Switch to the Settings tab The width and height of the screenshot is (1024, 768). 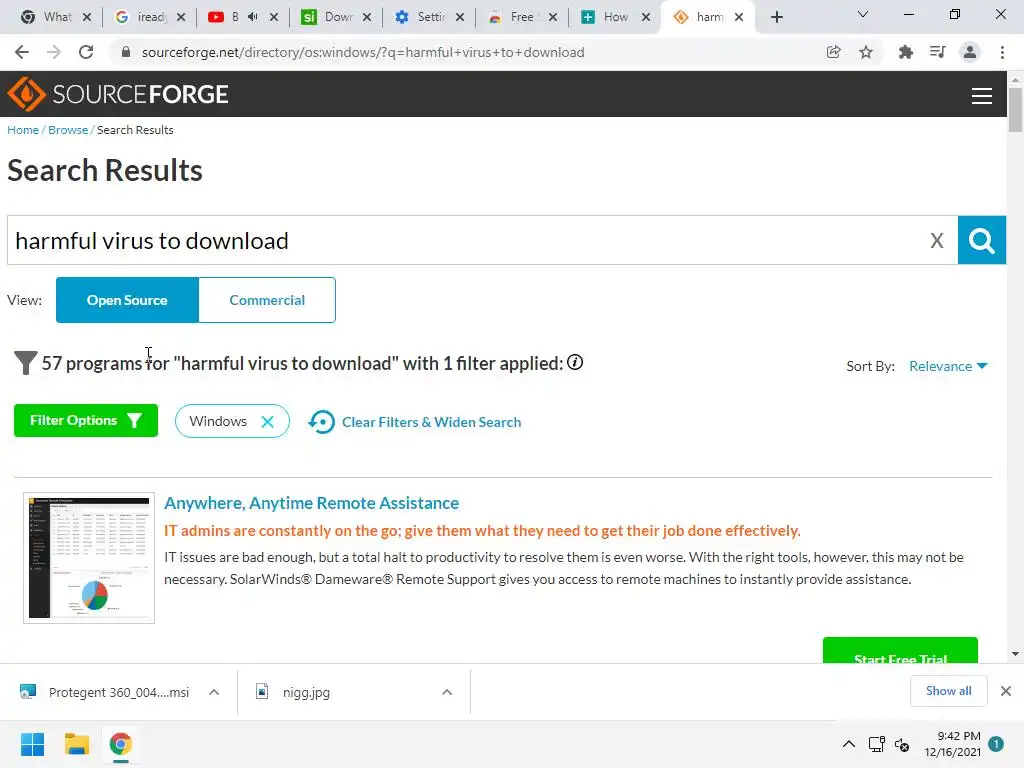(x=429, y=17)
